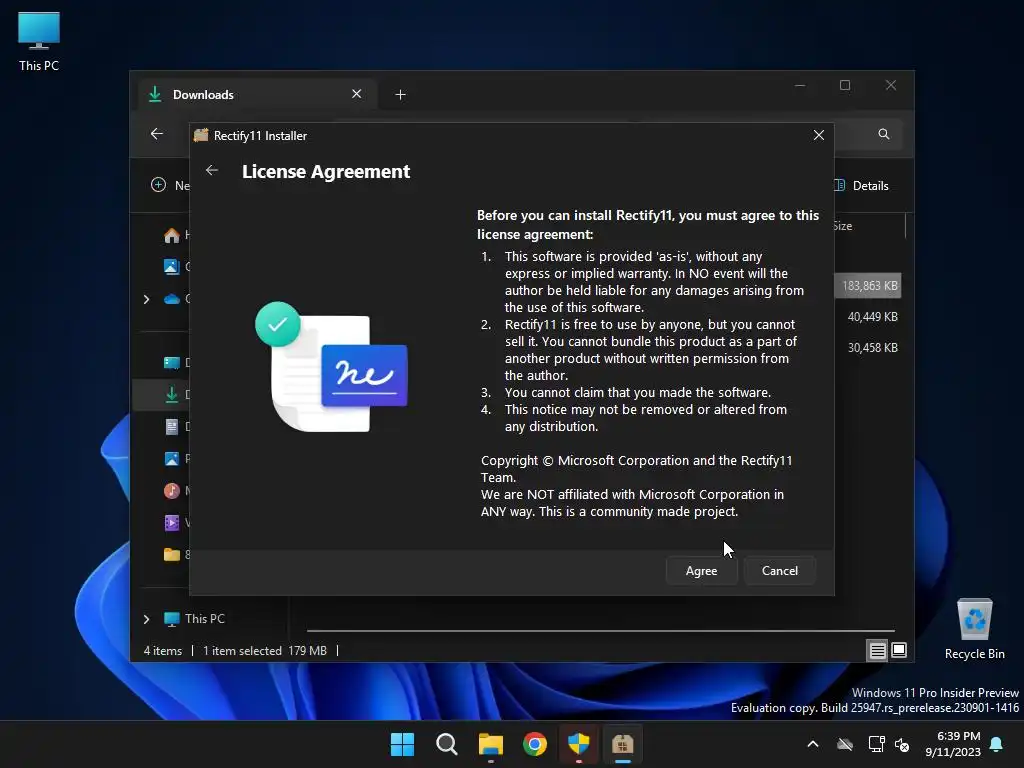Open the notifications bell icon
This screenshot has height=768, width=1024.
pyautogui.click(x=997, y=744)
